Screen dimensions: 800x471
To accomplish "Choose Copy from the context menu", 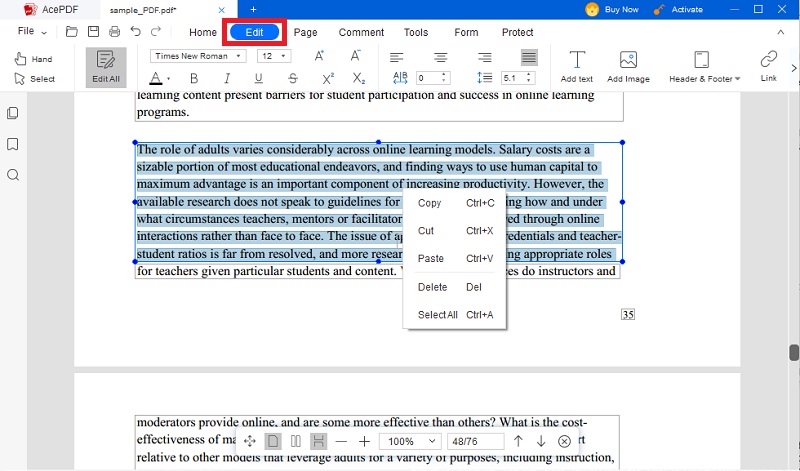I will [x=455, y=203].
